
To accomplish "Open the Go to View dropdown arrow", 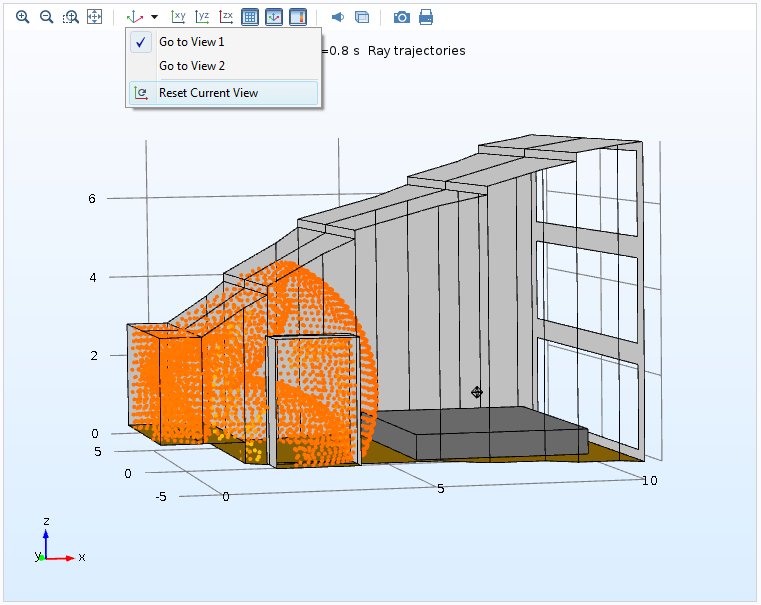I will pyautogui.click(x=154, y=17).
